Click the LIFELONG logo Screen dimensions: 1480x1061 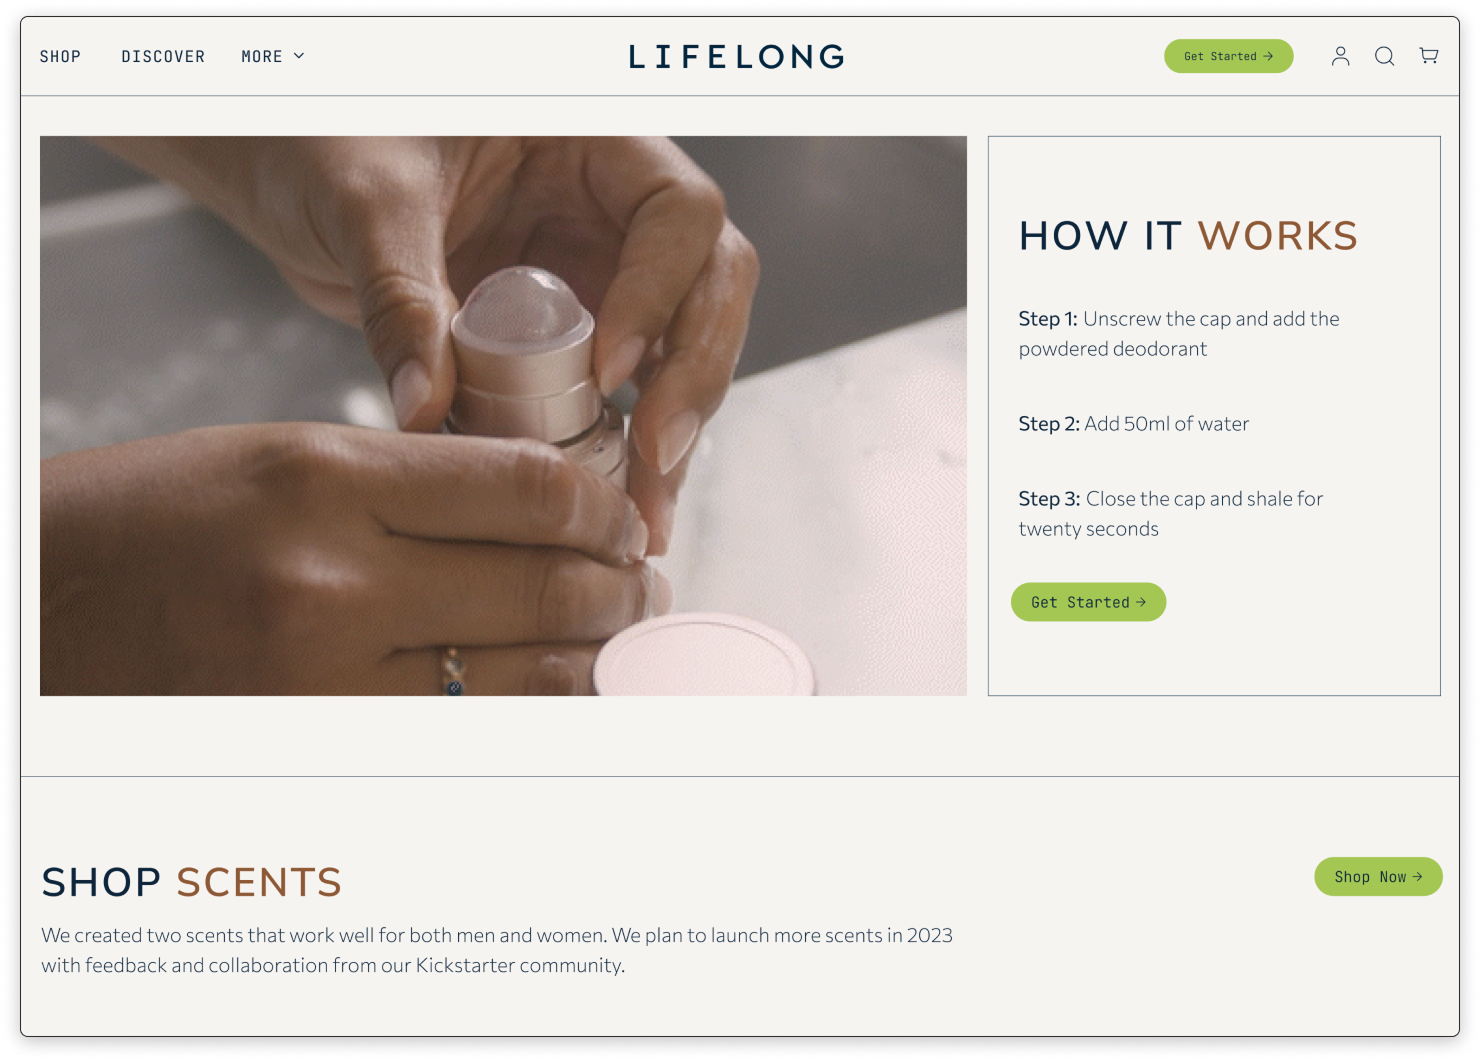[x=737, y=57]
